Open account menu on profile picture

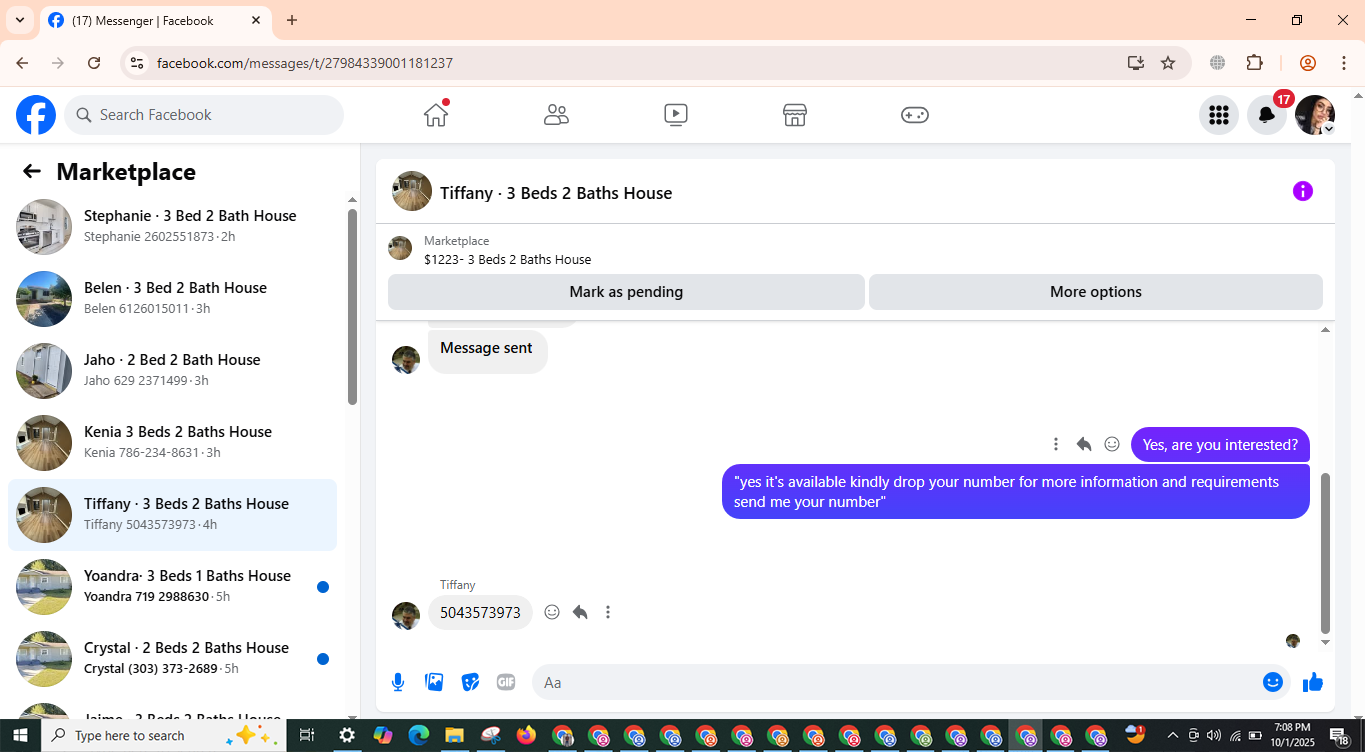tap(1315, 115)
